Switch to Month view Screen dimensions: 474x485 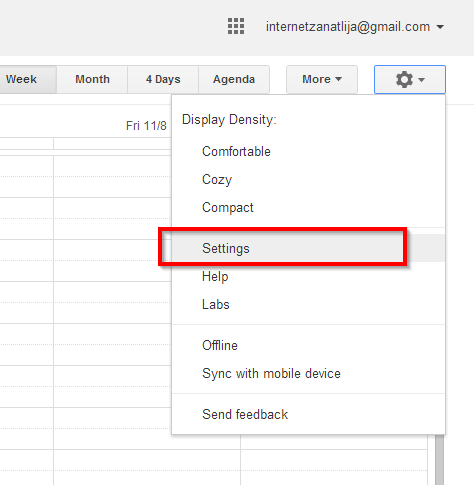coord(92,79)
